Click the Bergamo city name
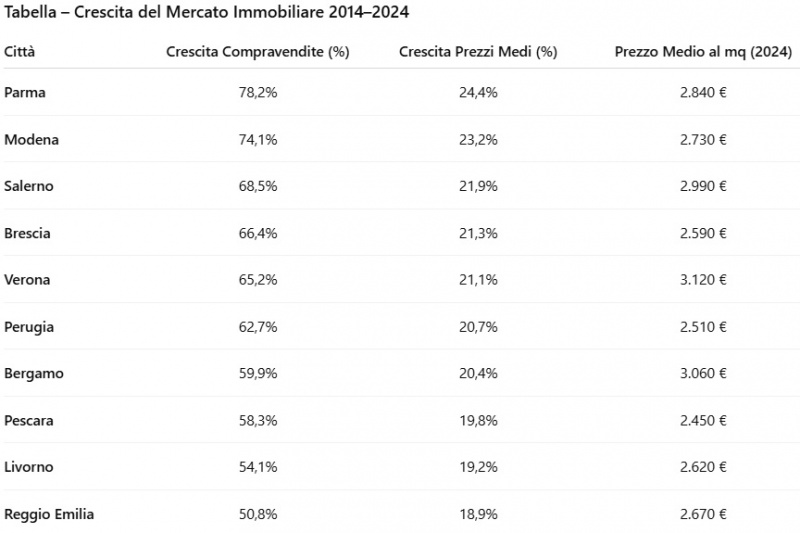 click(33, 373)
